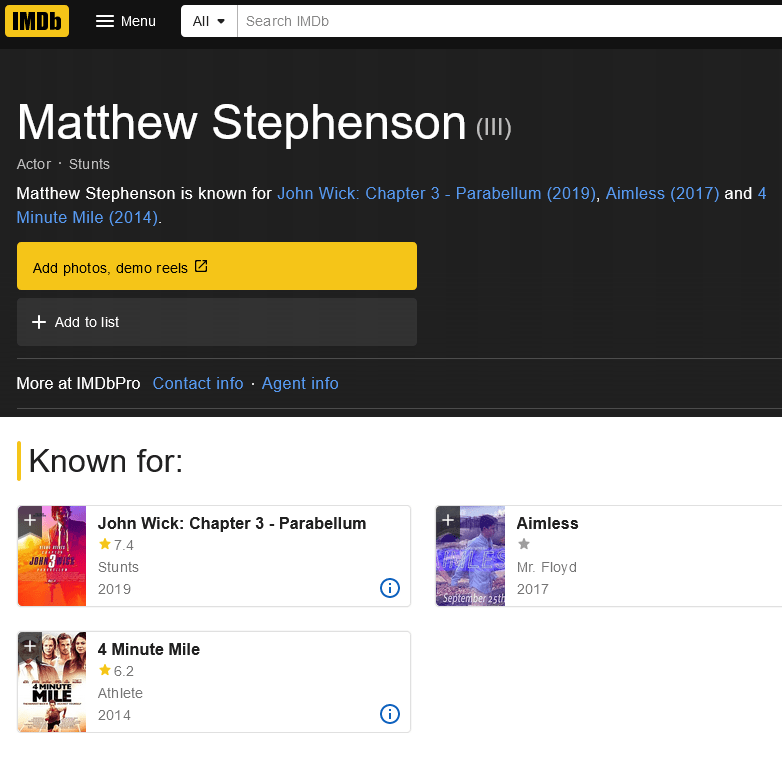The image size is (782, 767).
Task: Add Aimless poster to watchlist
Action: pos(448,520)
